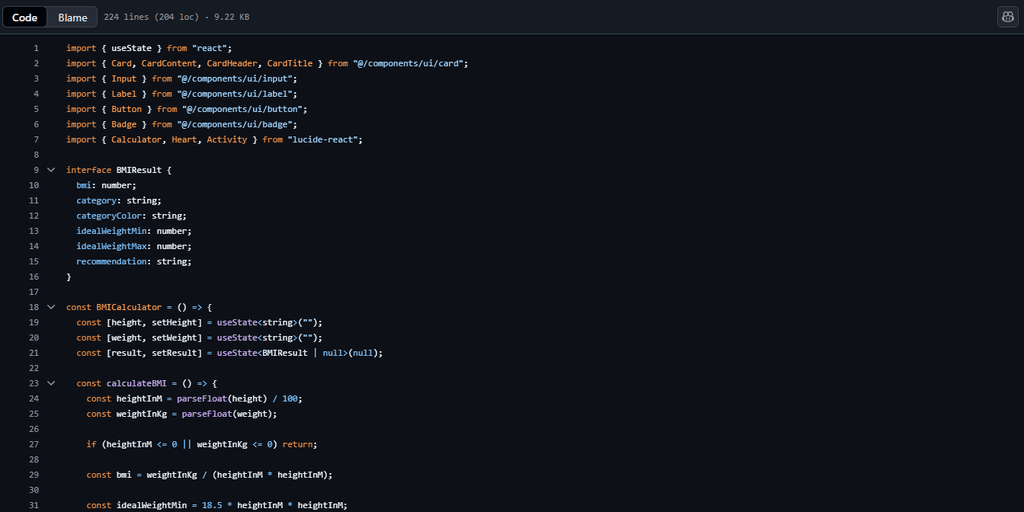Select the Code view tab

(25, 17)
